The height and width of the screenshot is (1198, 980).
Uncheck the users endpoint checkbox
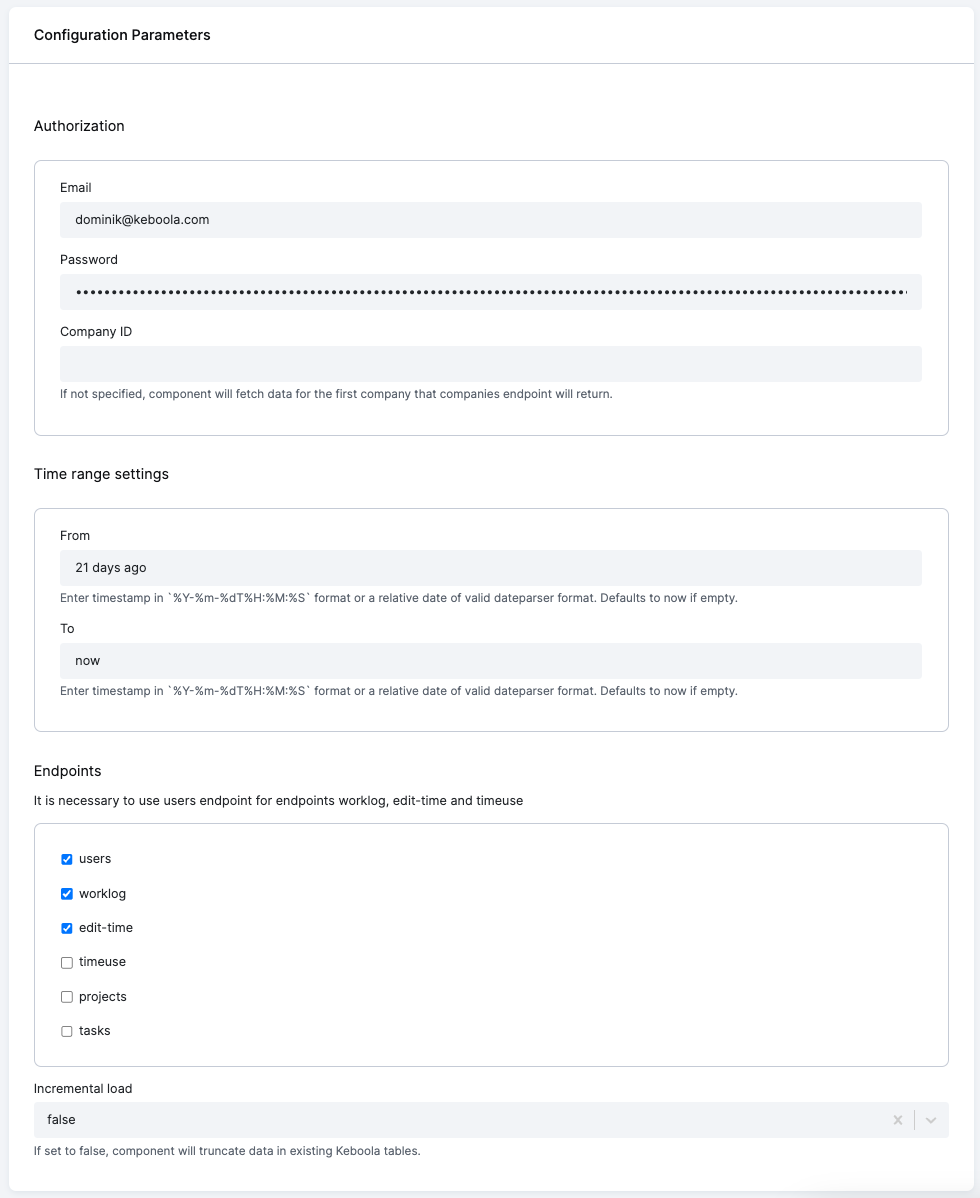click(x=67, y=860)
